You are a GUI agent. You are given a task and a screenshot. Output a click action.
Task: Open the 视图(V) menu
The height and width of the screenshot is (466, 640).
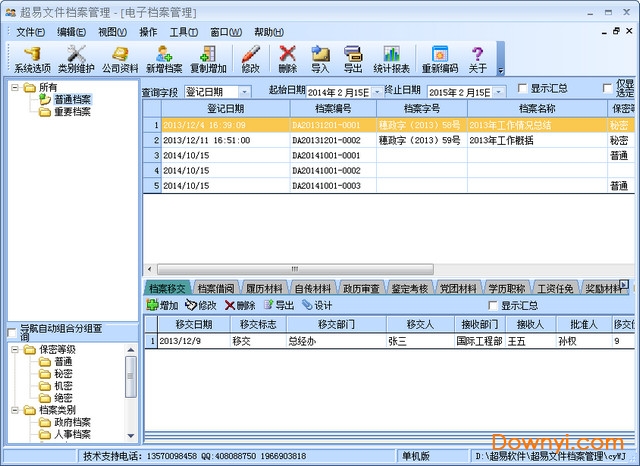(112, 32)
